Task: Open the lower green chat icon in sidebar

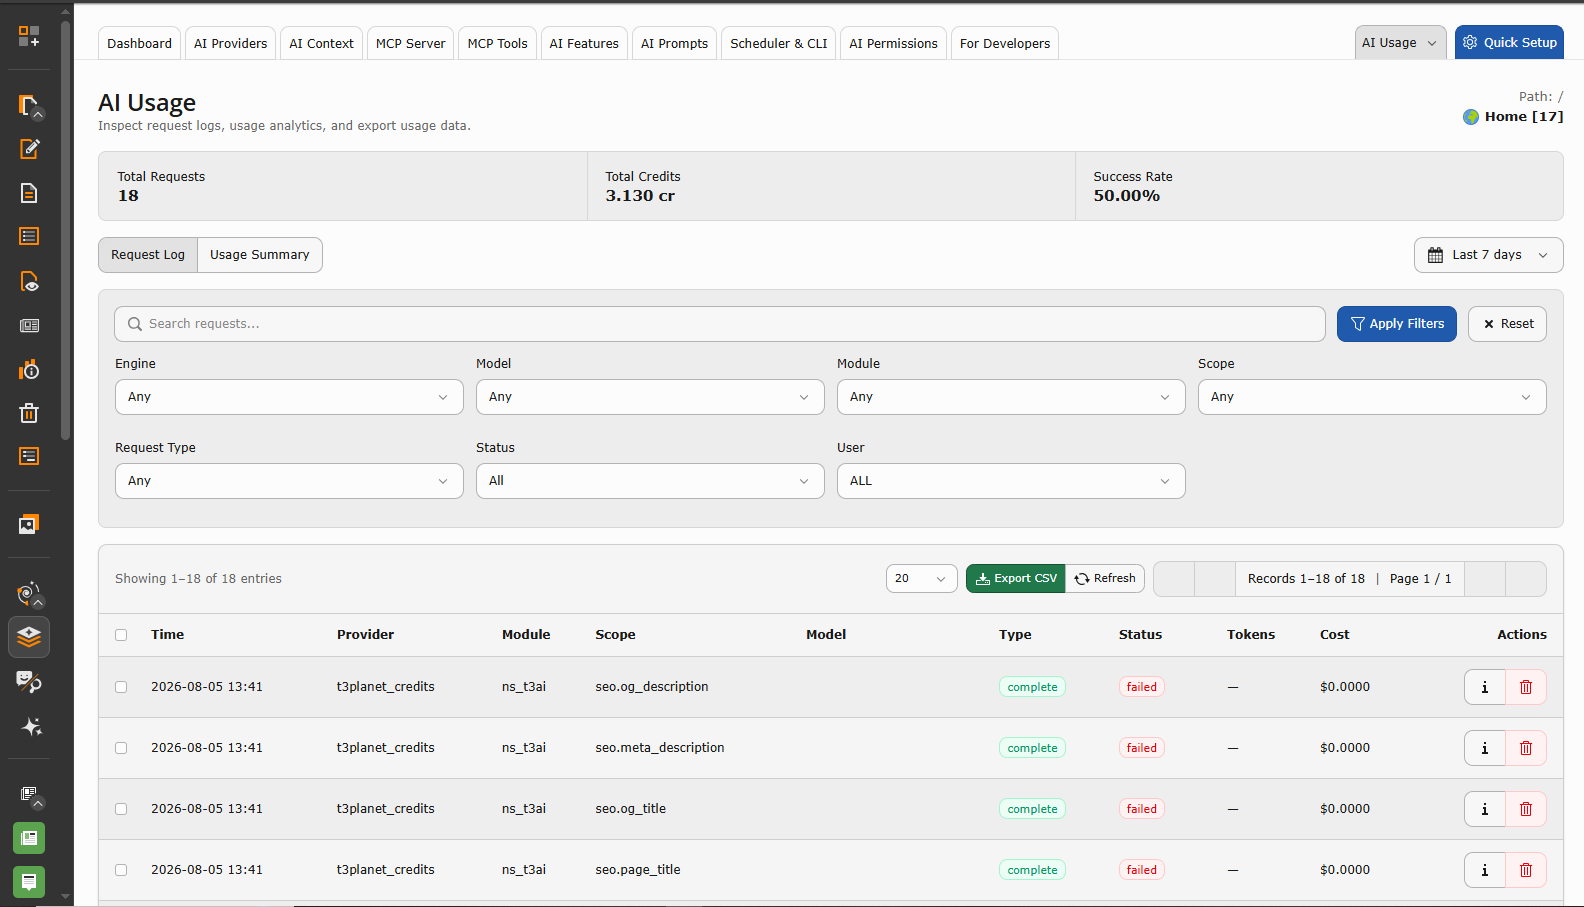Action: pyautogui.click(x=29, y=882)
